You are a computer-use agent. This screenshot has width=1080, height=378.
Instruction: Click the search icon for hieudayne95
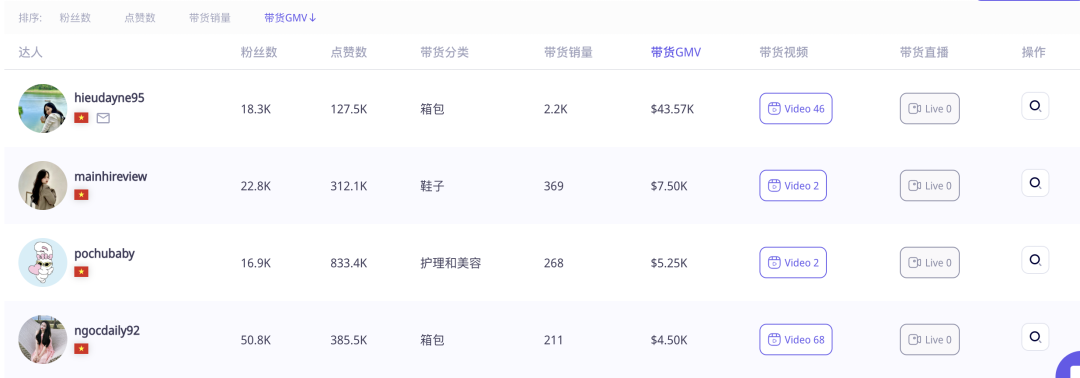click(x=1035, y=106)
